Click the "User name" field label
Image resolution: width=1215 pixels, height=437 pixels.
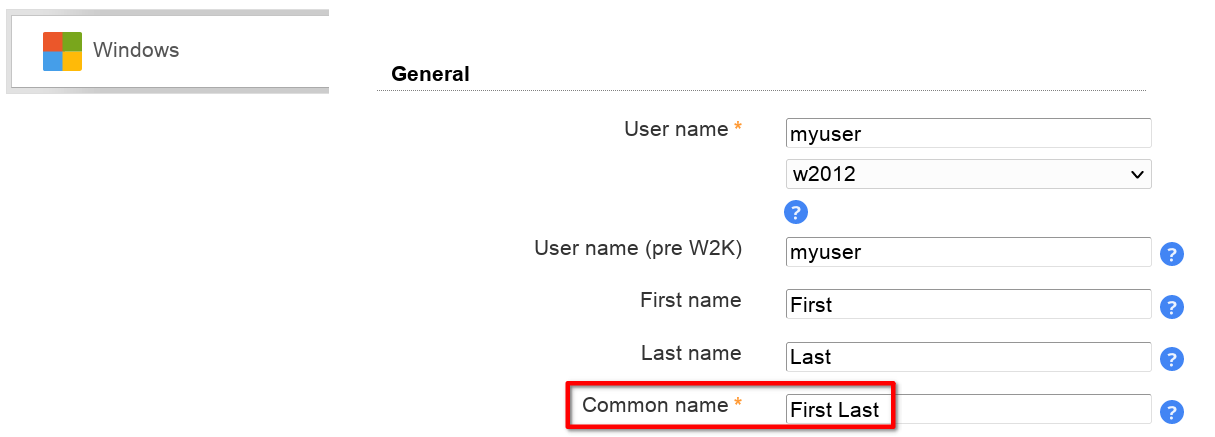tap(676, 129)
